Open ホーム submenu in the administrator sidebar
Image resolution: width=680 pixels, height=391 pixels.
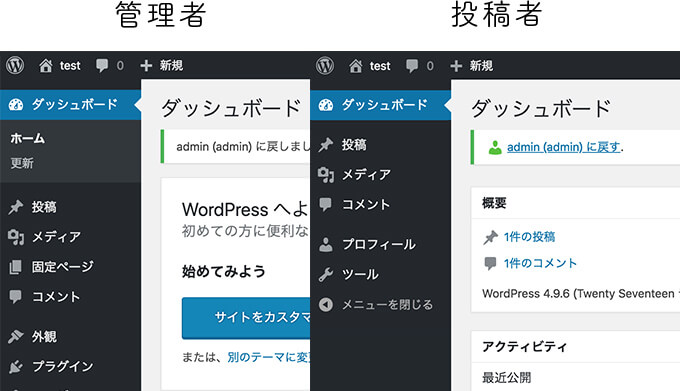pyautogui.click(x=28, y=139)
